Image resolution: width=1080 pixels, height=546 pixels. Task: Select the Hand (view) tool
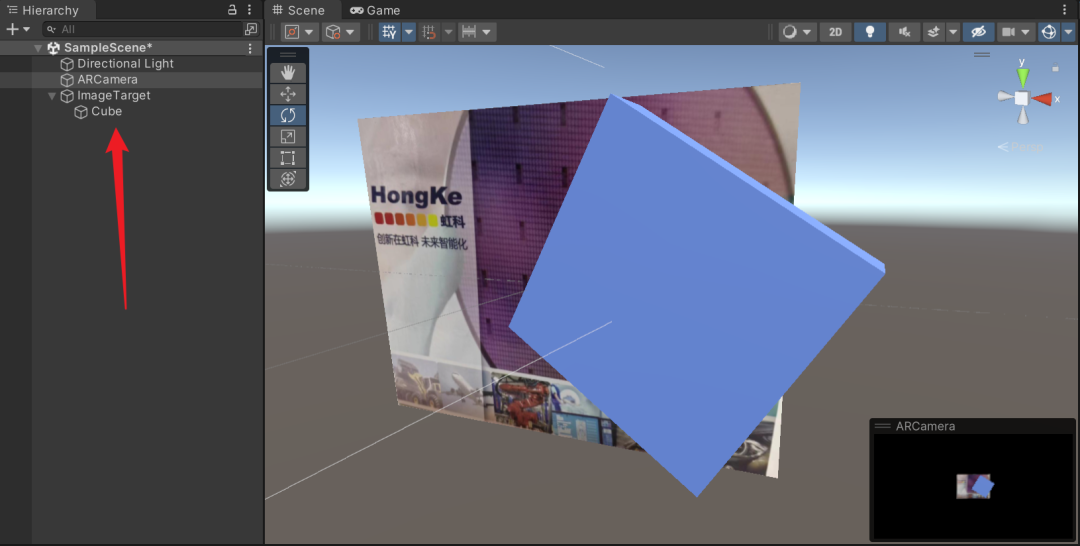pyautogui.click(x=288, y=72)
